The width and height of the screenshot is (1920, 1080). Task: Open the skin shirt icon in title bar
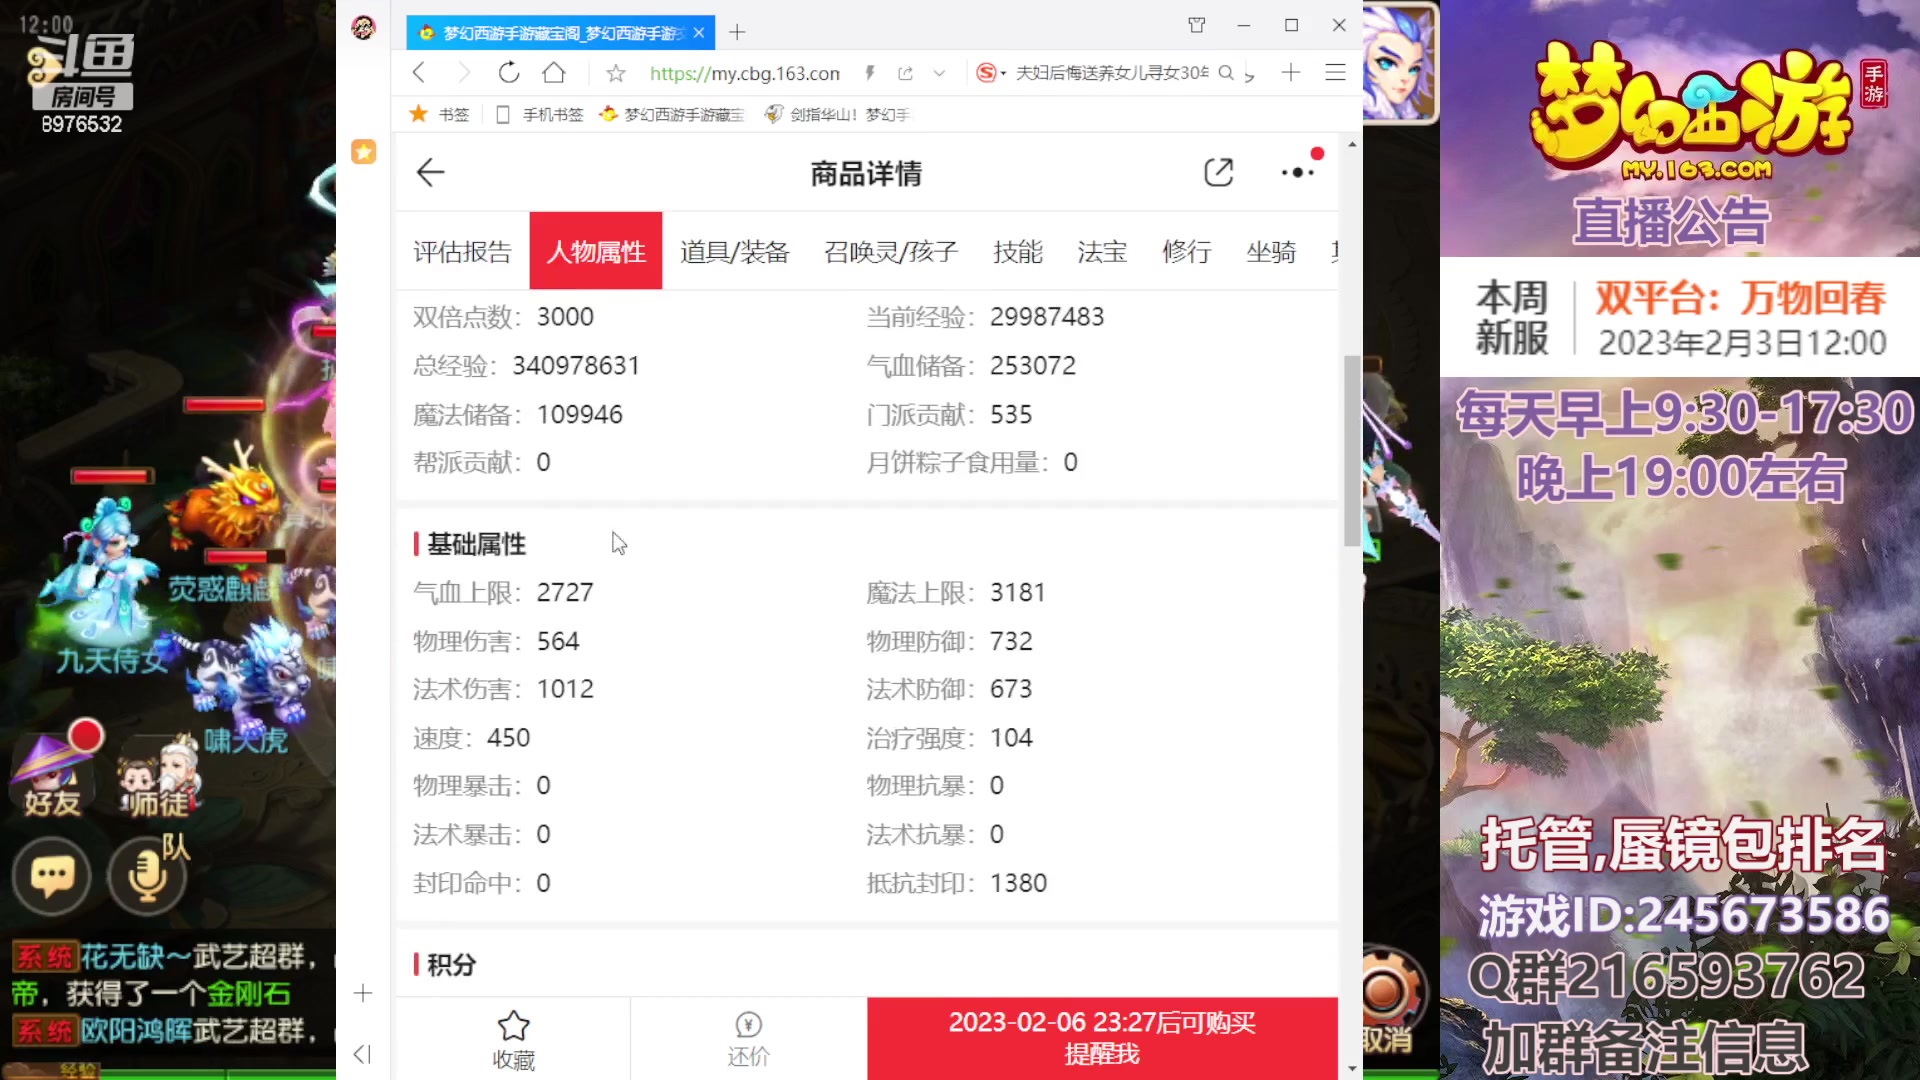pos(1197,25)
